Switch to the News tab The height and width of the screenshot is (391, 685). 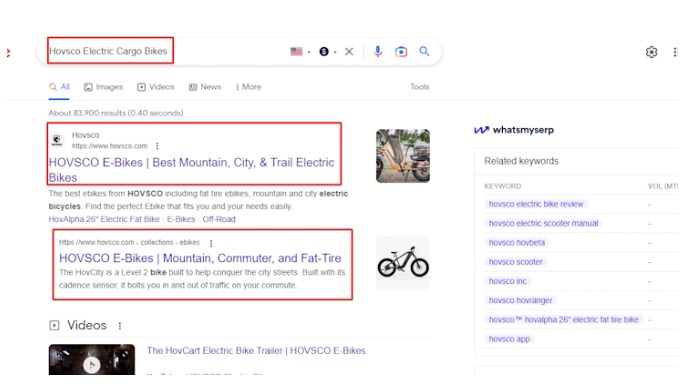pos(205,87)
